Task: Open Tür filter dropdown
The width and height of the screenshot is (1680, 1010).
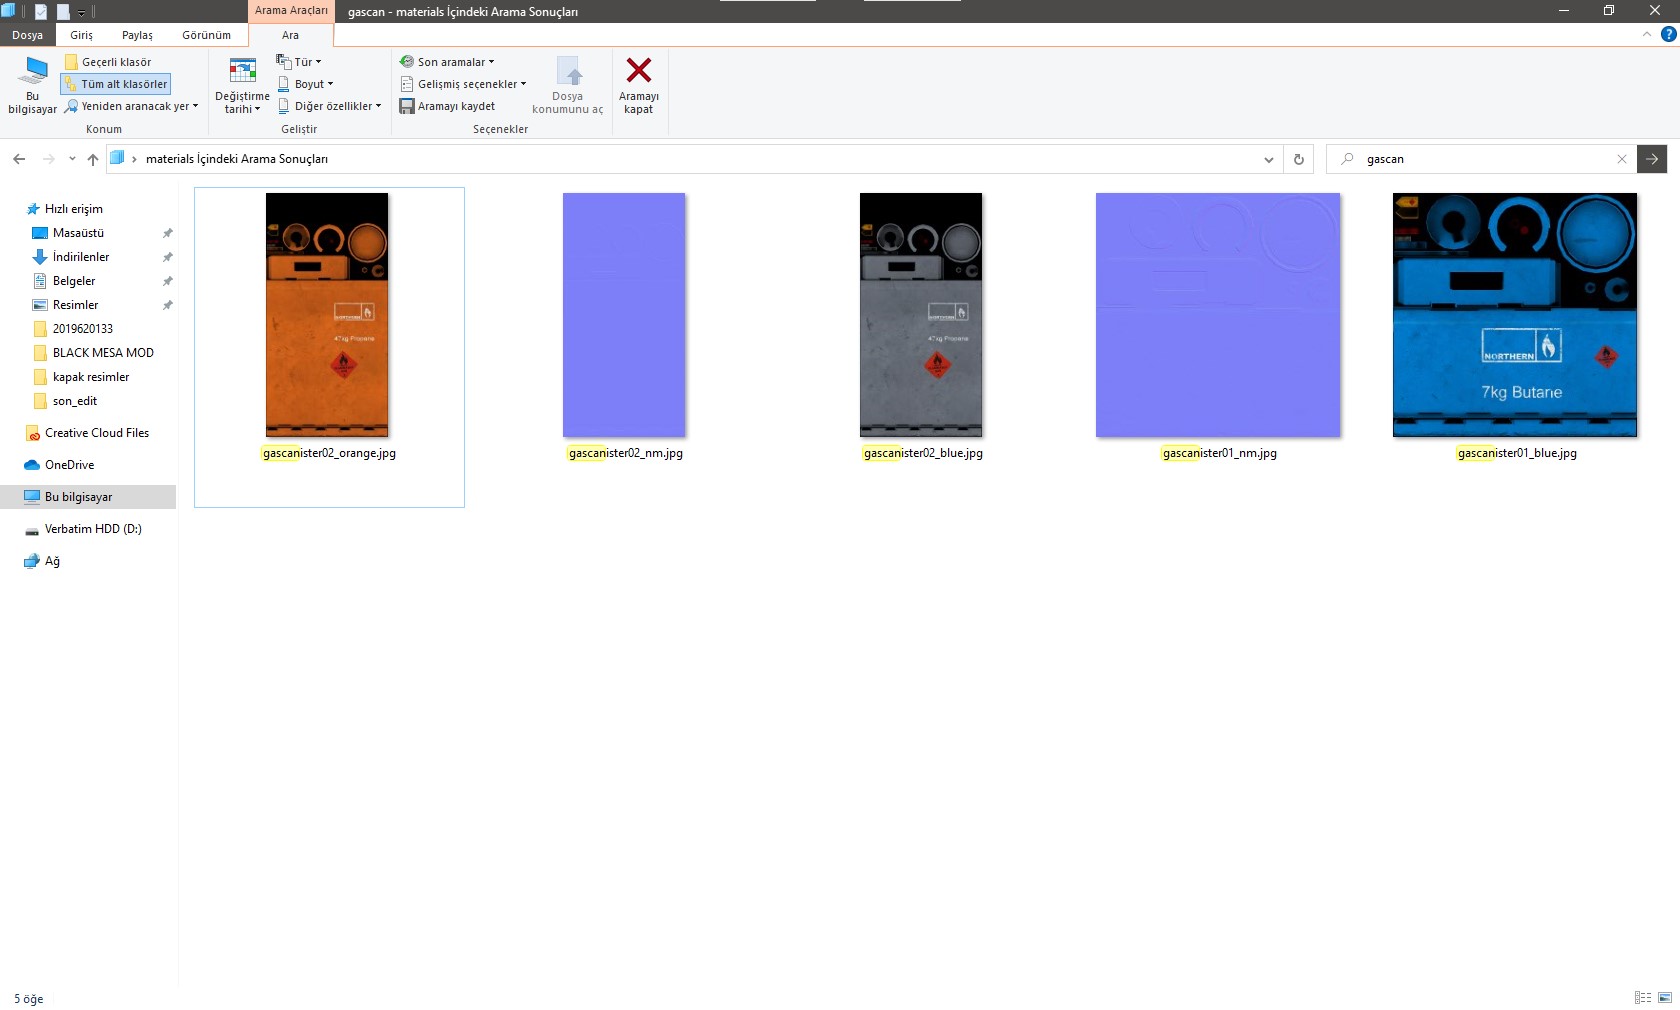Action: click(x=299, y=62)
